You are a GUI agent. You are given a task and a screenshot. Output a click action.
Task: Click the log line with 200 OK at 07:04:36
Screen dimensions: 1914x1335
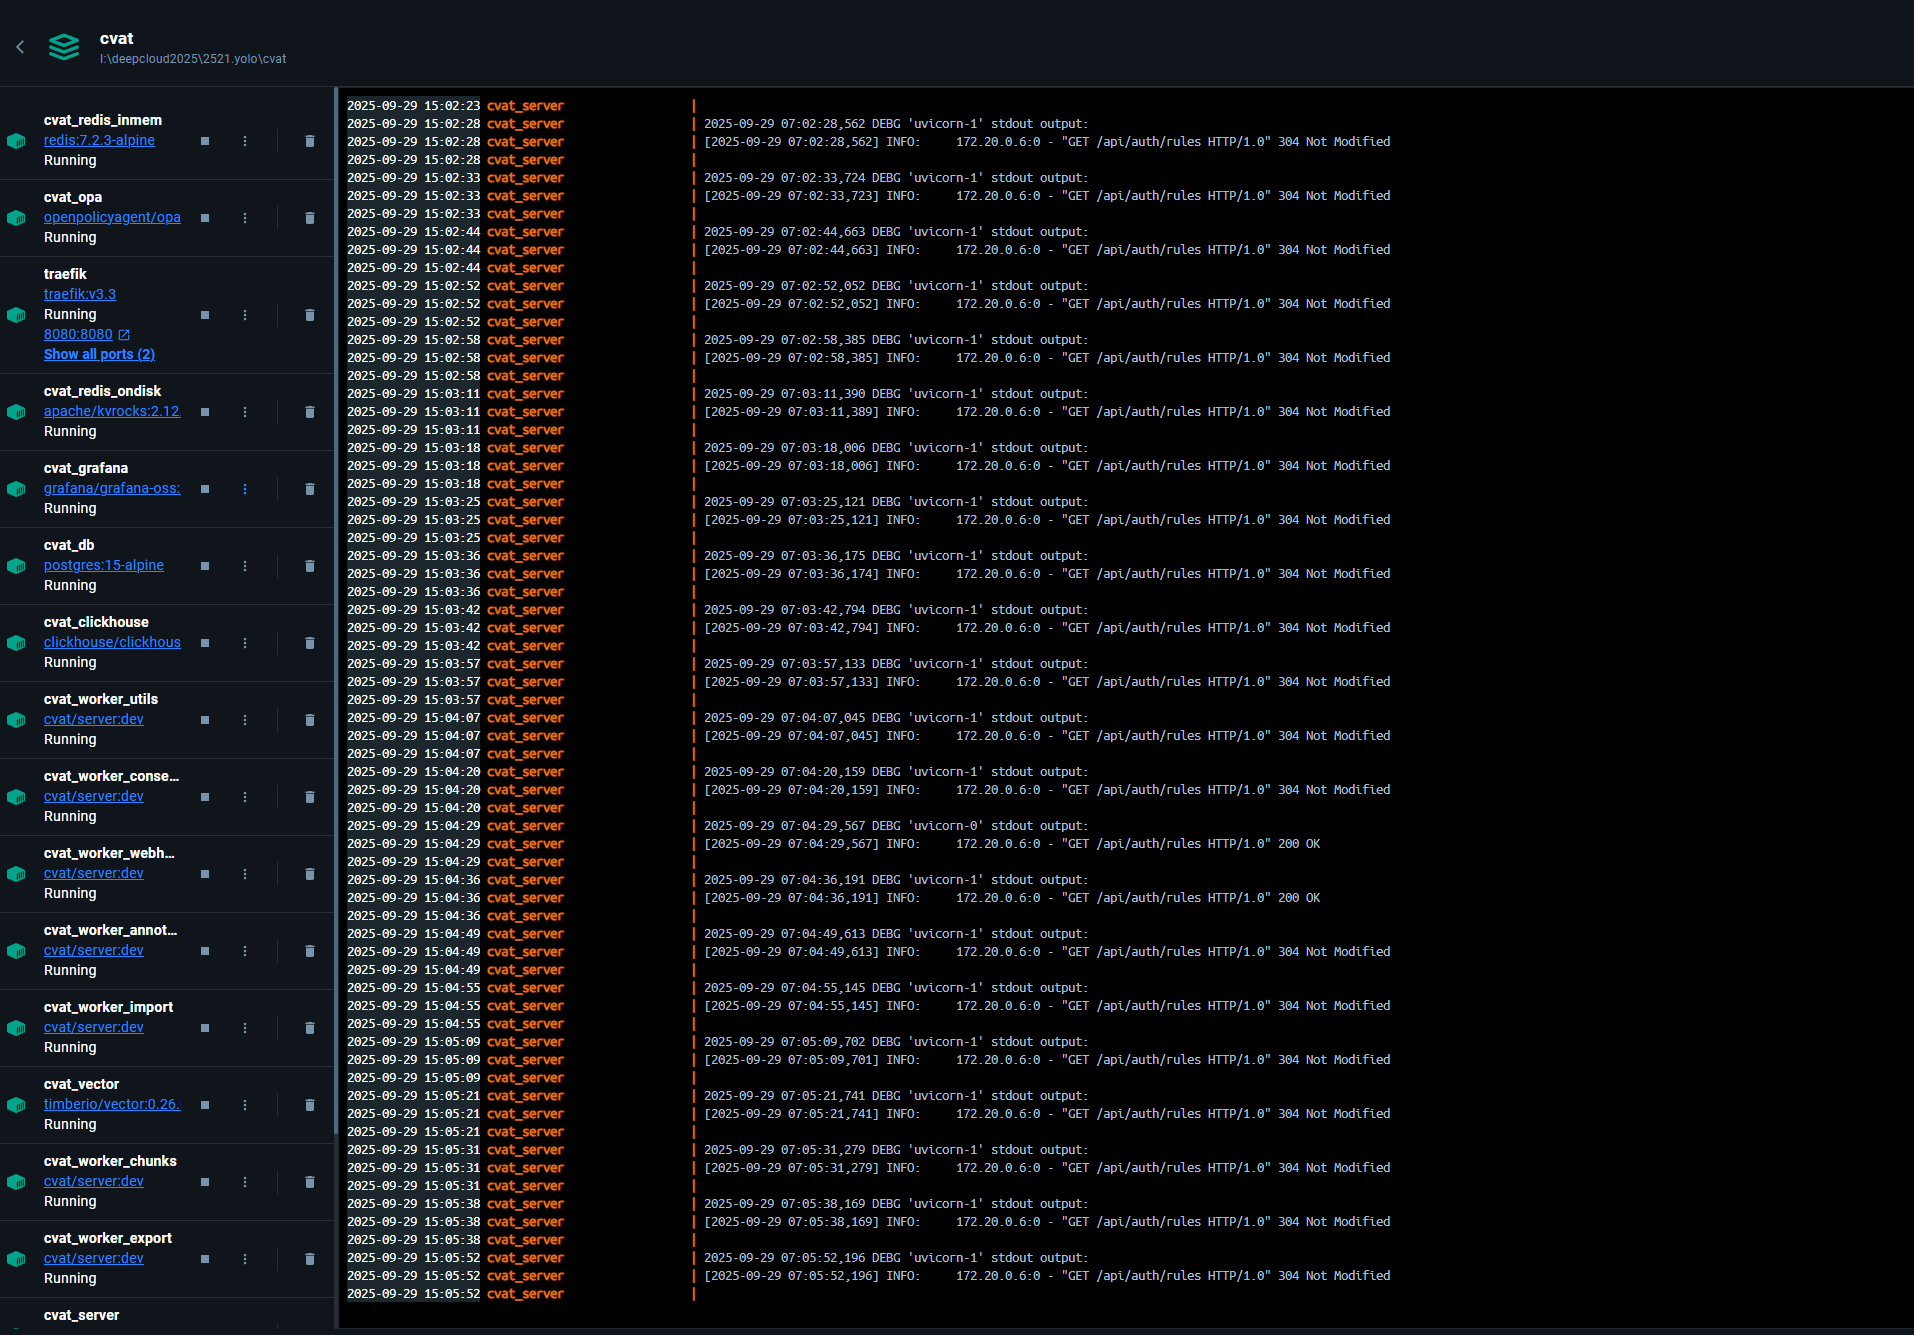(1012, 898)
